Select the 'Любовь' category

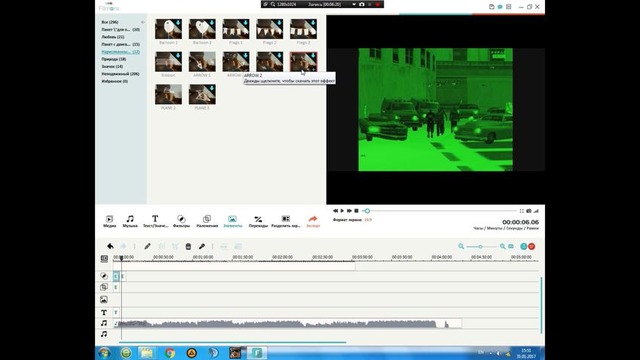point(113,37)
